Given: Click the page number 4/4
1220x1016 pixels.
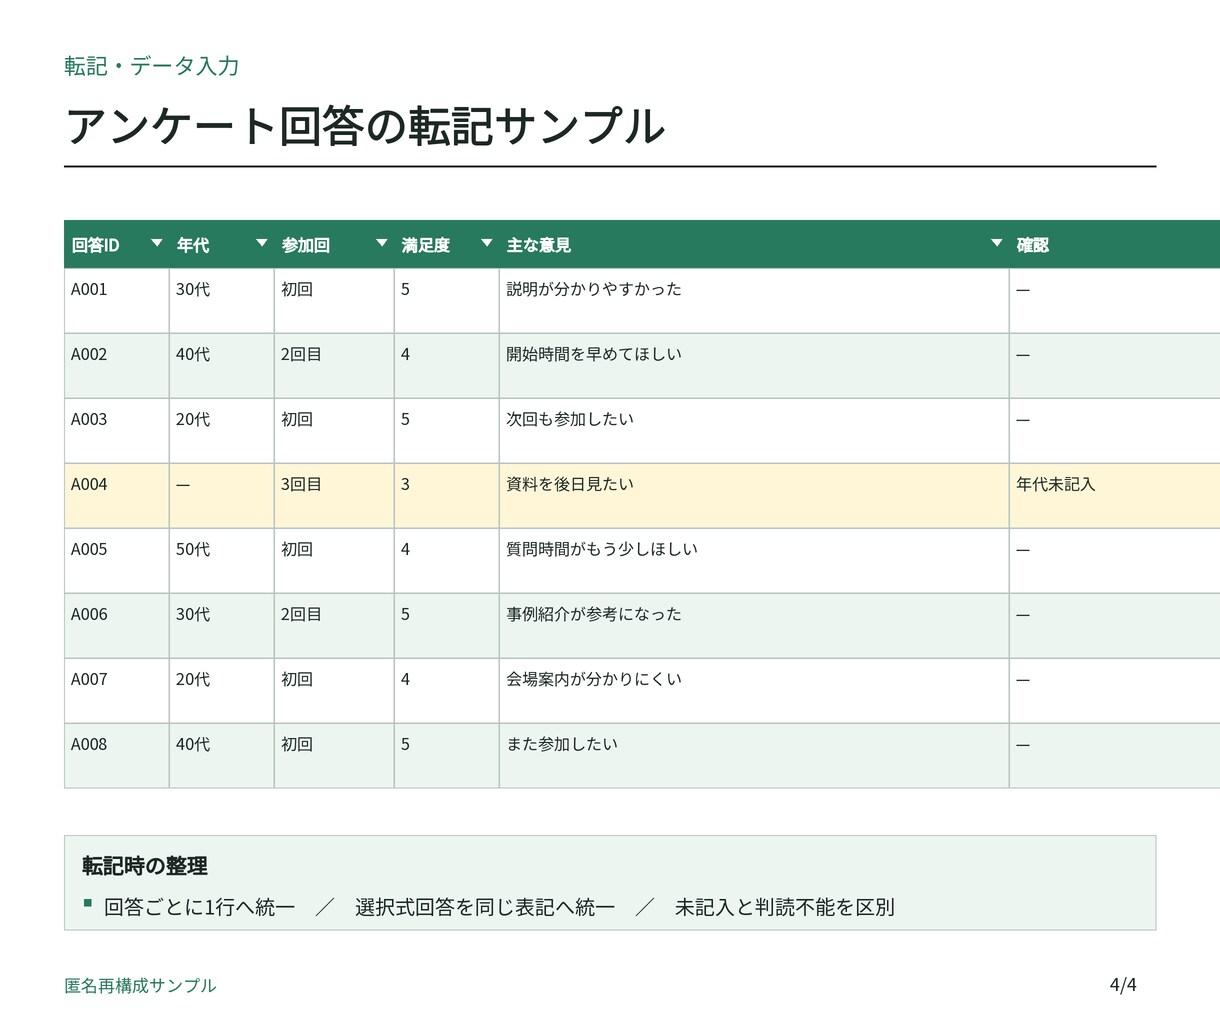Looking at the screenshot, I should tap(1123, 985).
